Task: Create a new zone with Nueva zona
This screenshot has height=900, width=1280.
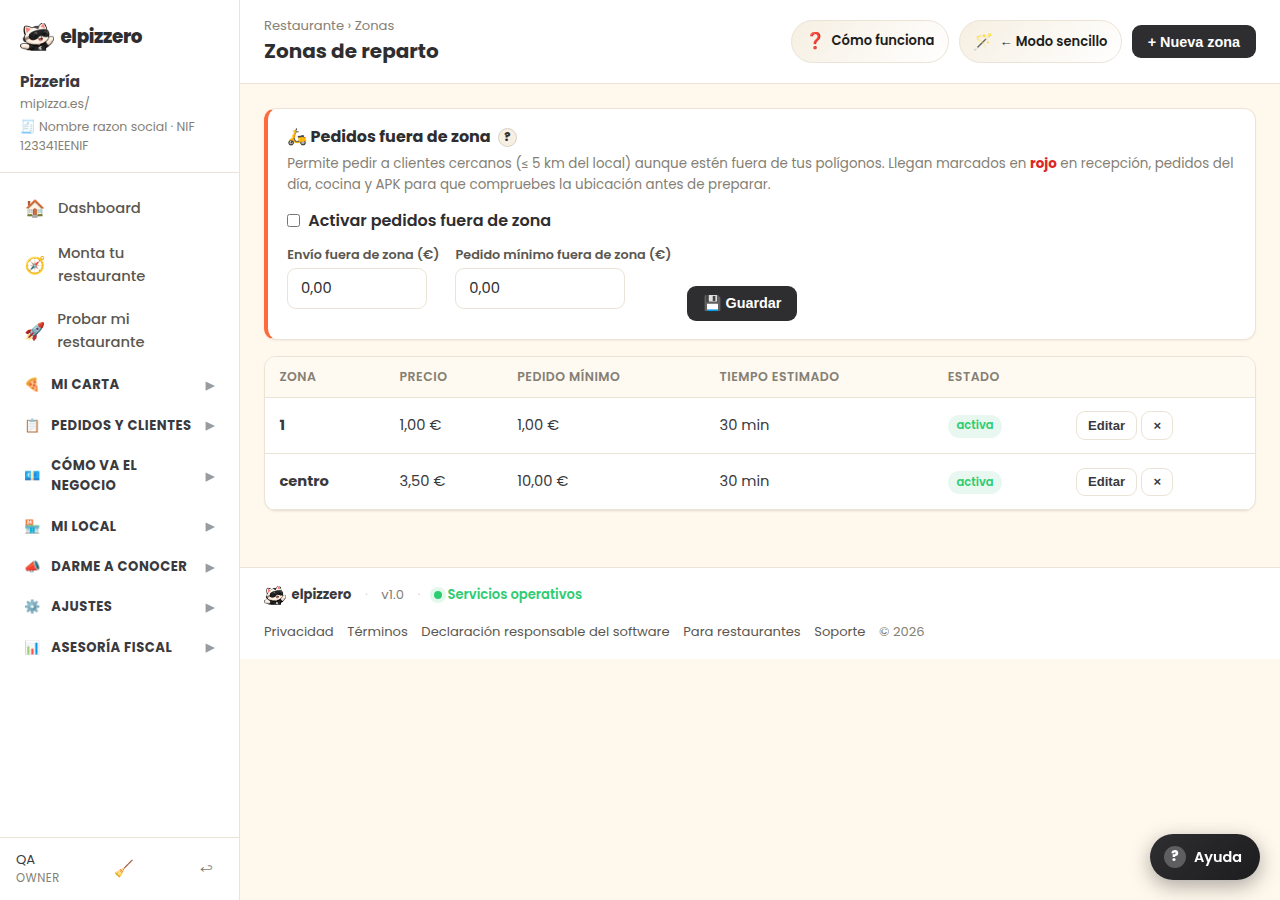Action: pos(1194,41)
